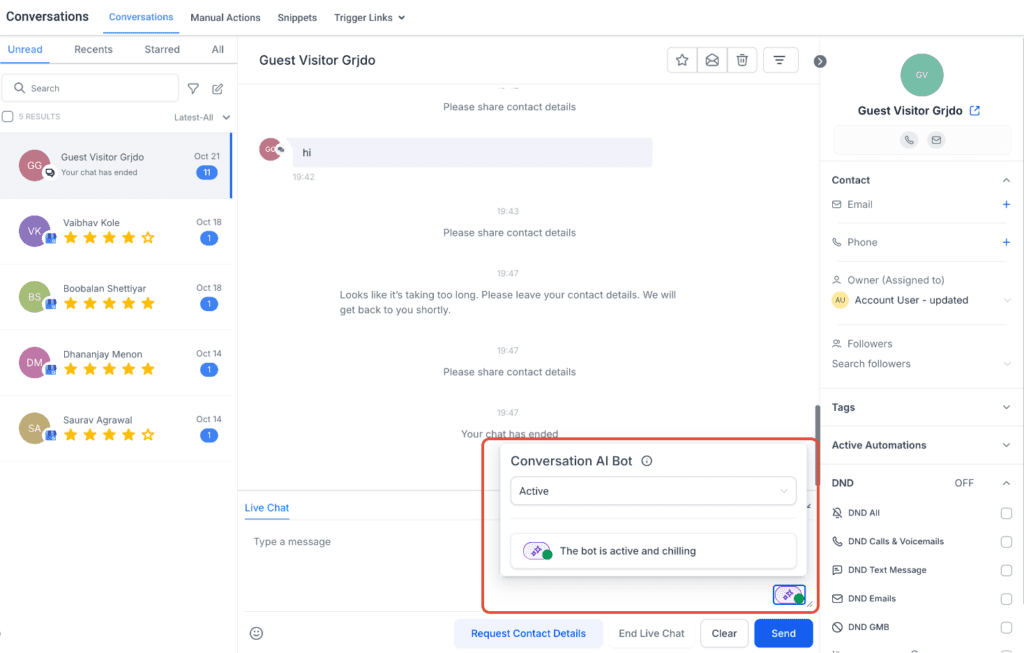Click the Request Contact Details button
Viewport: 1024px width, 653px height.
point(528,633)
